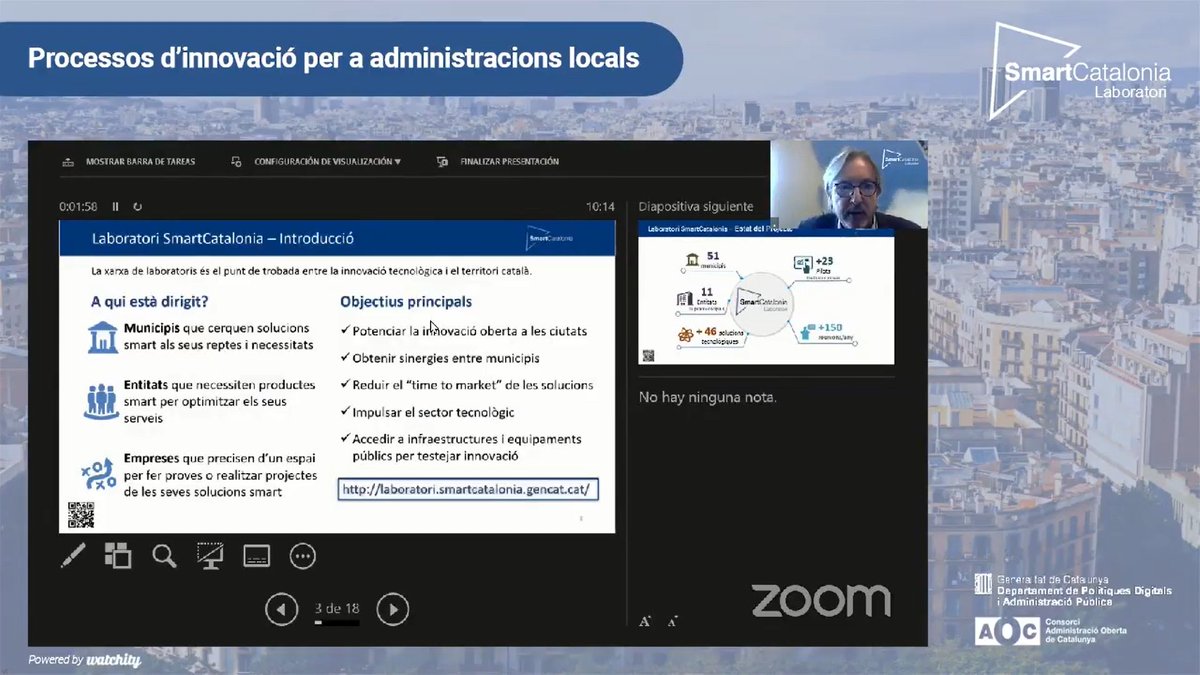Click the Finalizar presentación icon
This screenshot has width=1200, height=675.
point(441,161)
